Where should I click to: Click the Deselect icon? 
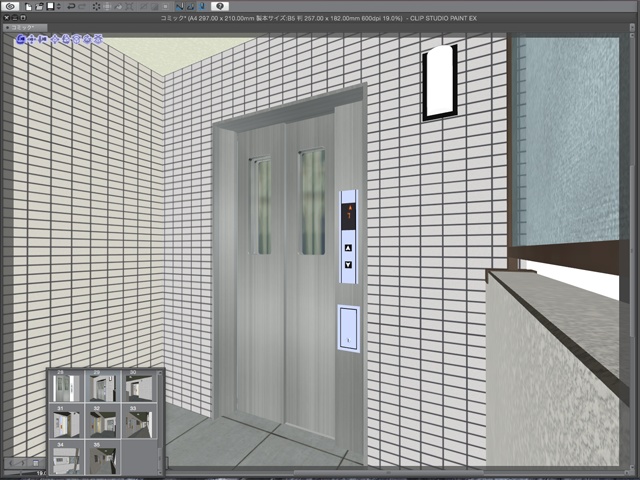click(143, 7)
